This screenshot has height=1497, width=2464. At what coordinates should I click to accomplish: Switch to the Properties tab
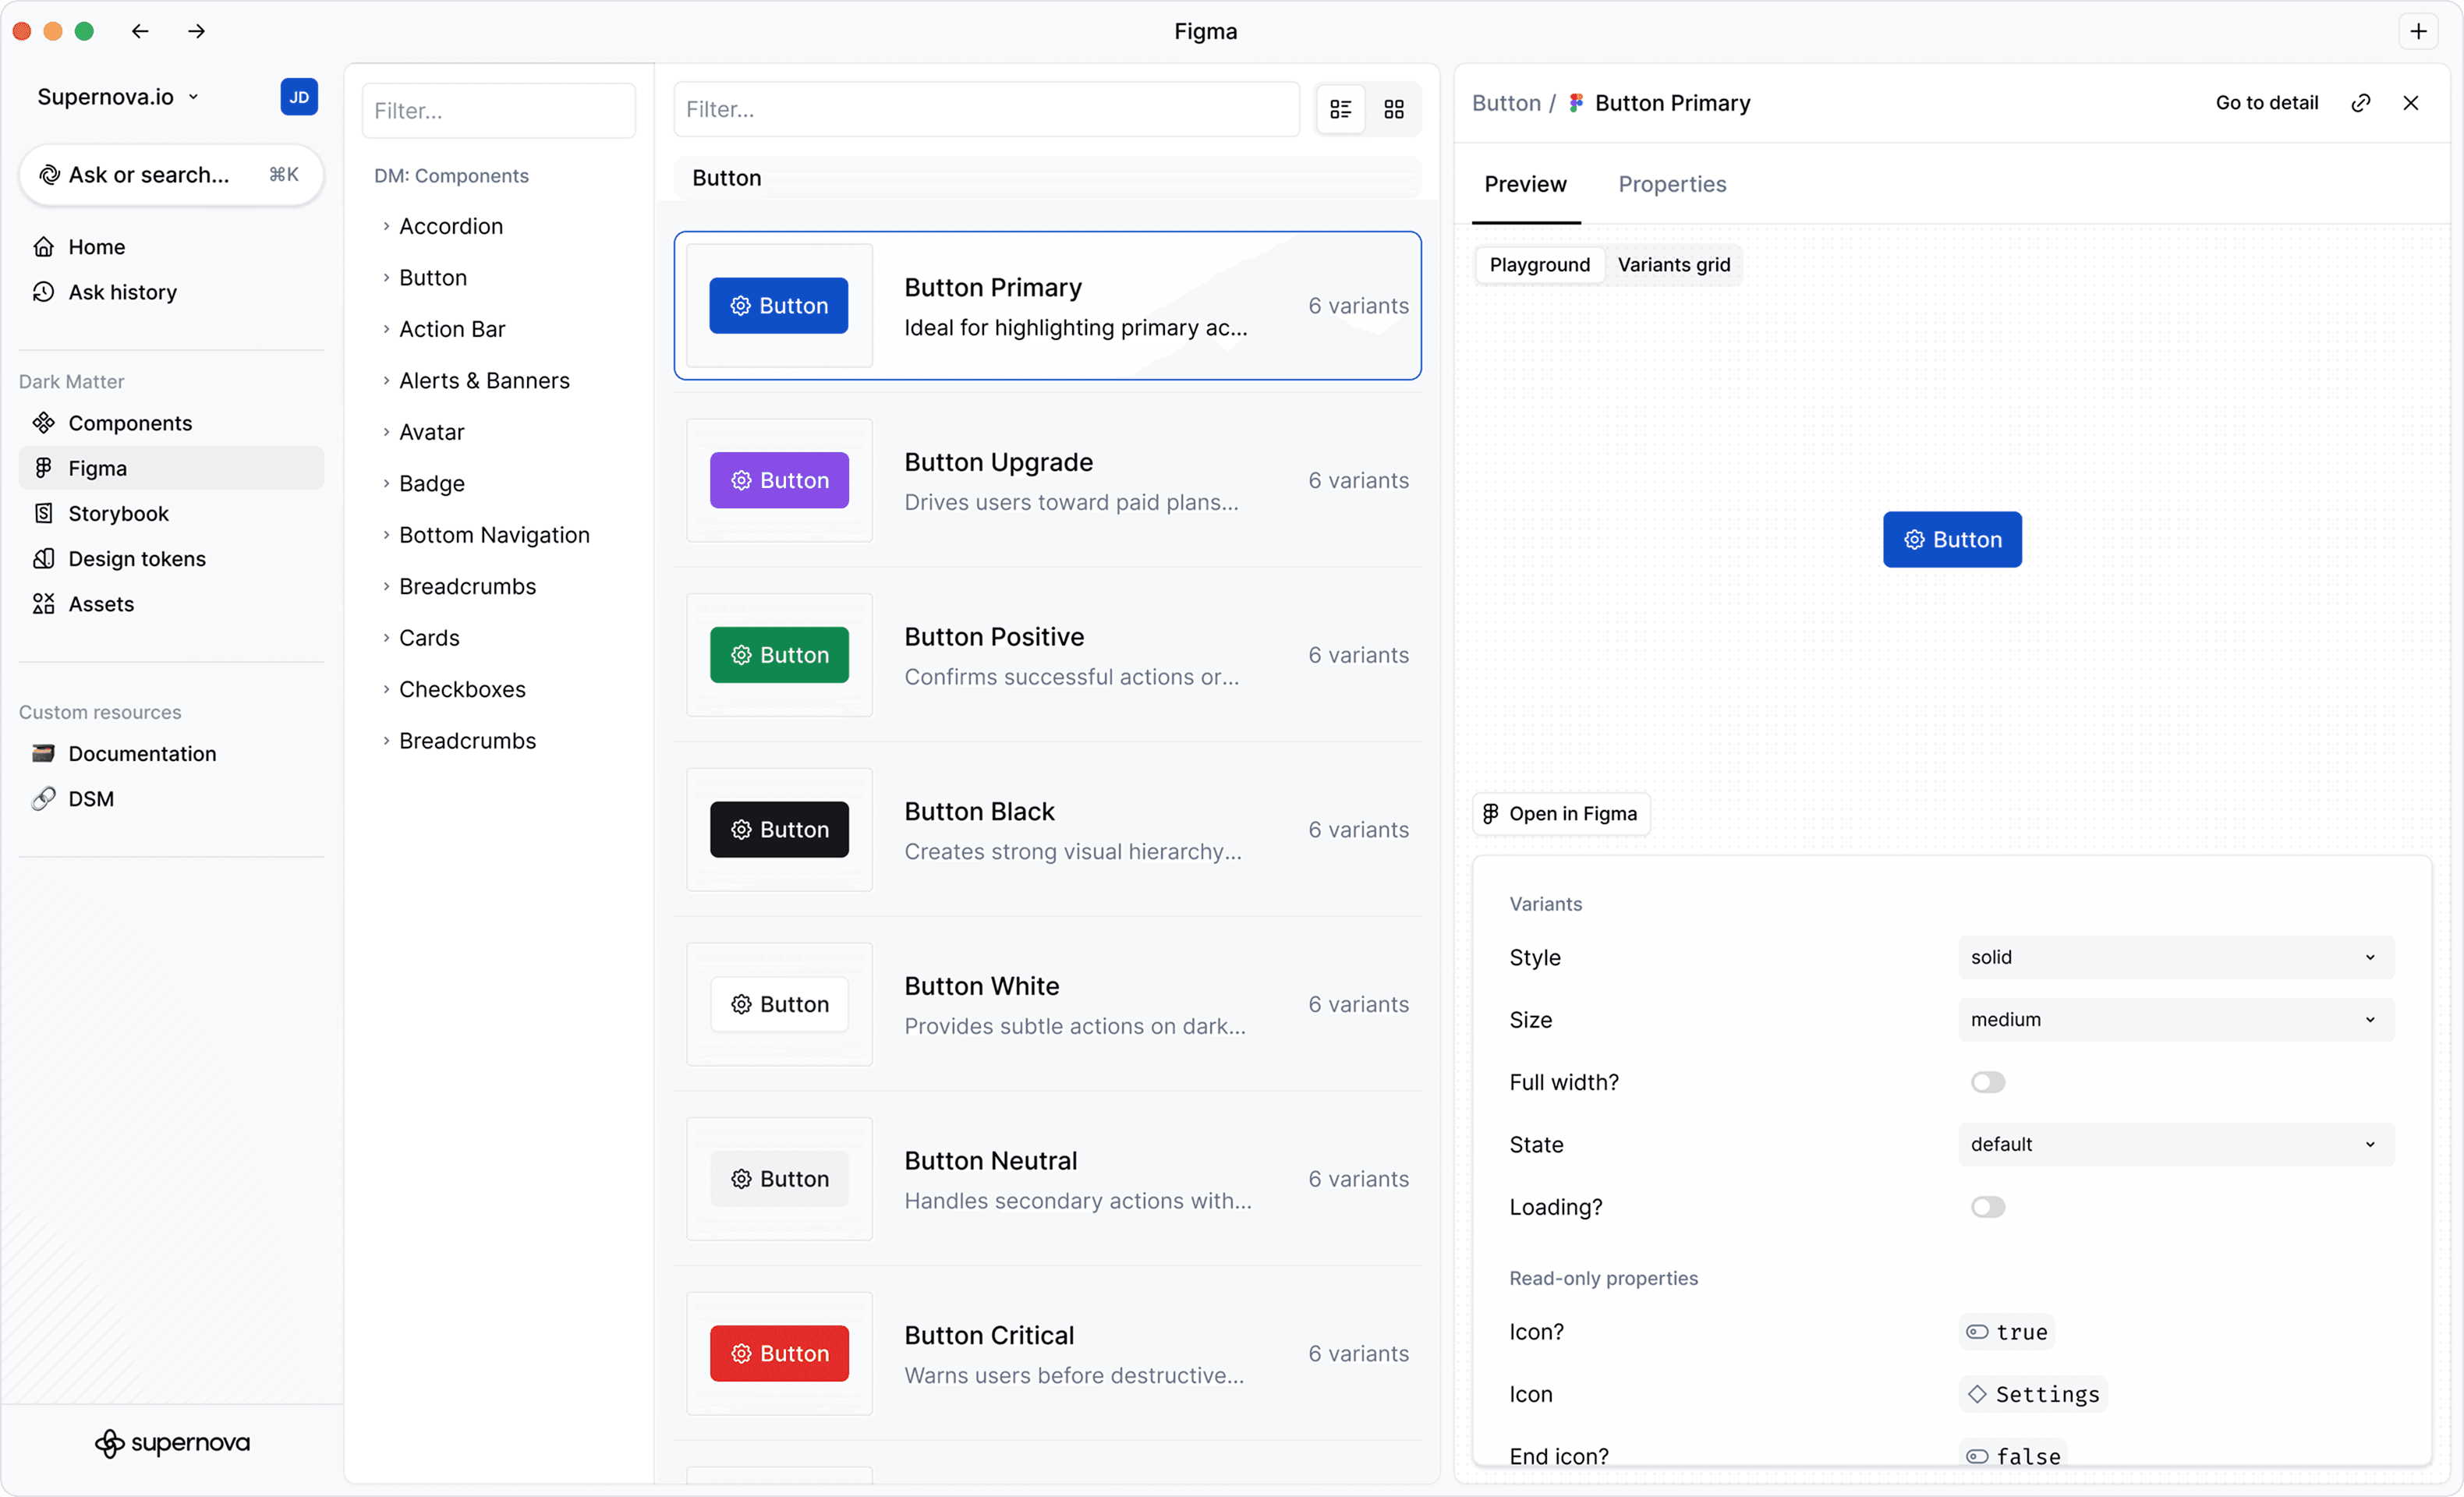[x=1672, y=185]
